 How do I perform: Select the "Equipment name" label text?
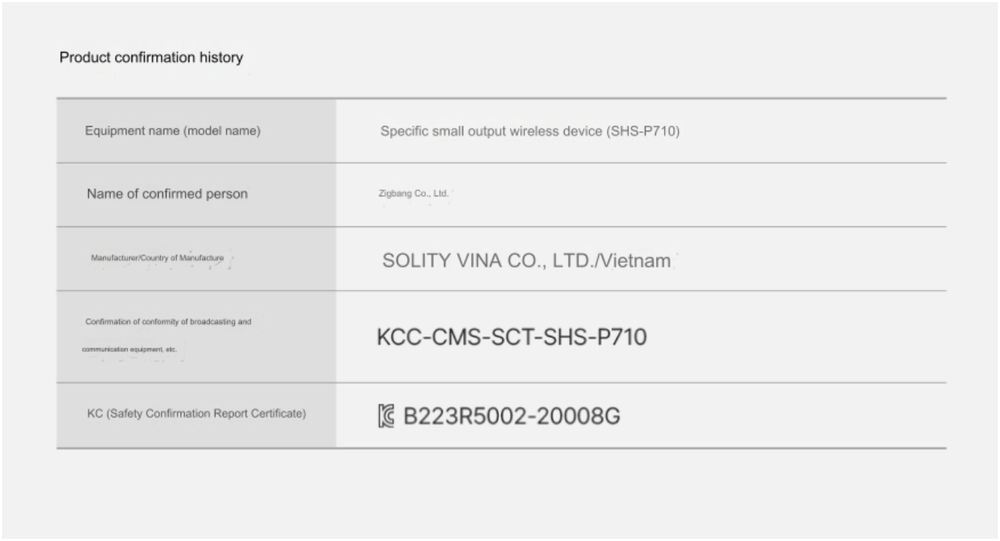131,131
